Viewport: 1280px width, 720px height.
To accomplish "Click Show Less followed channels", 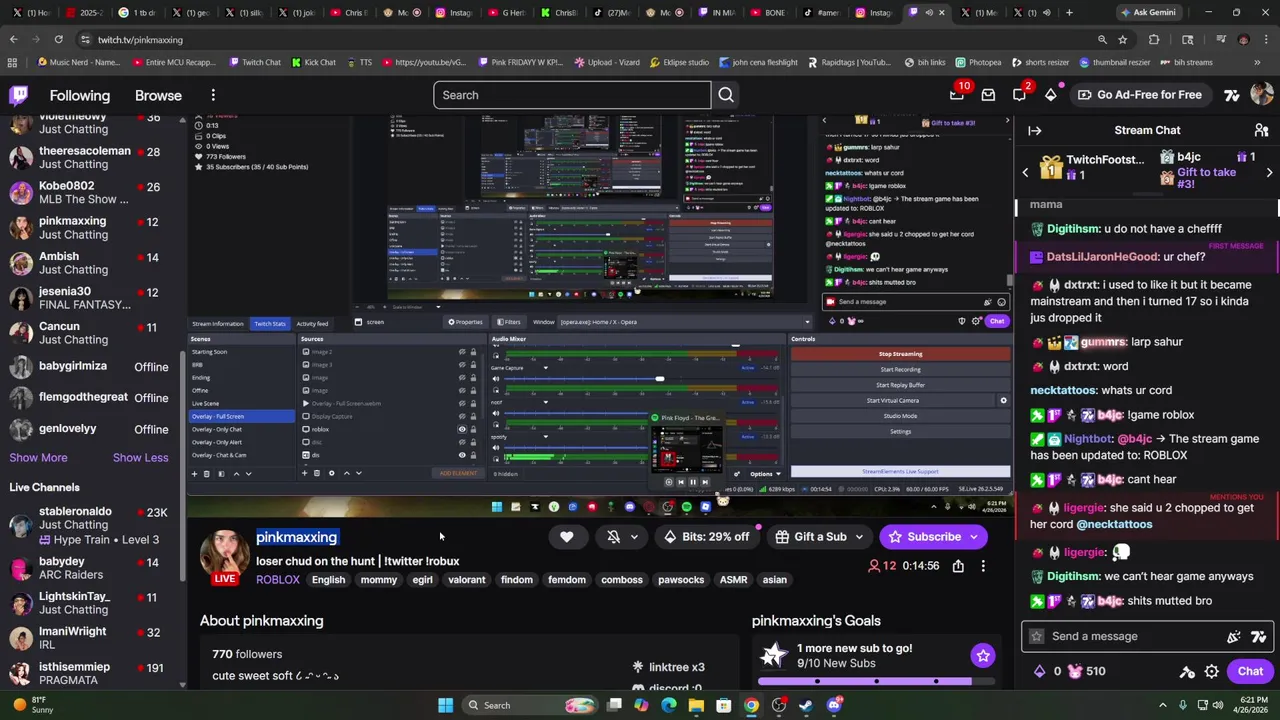I will tap(140, 457).
